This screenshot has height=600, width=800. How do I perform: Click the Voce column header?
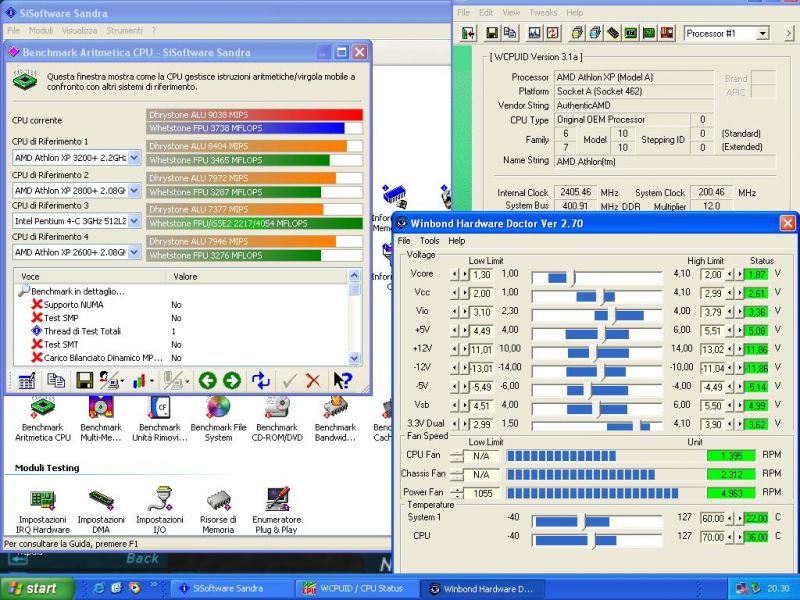pos(90,277)
